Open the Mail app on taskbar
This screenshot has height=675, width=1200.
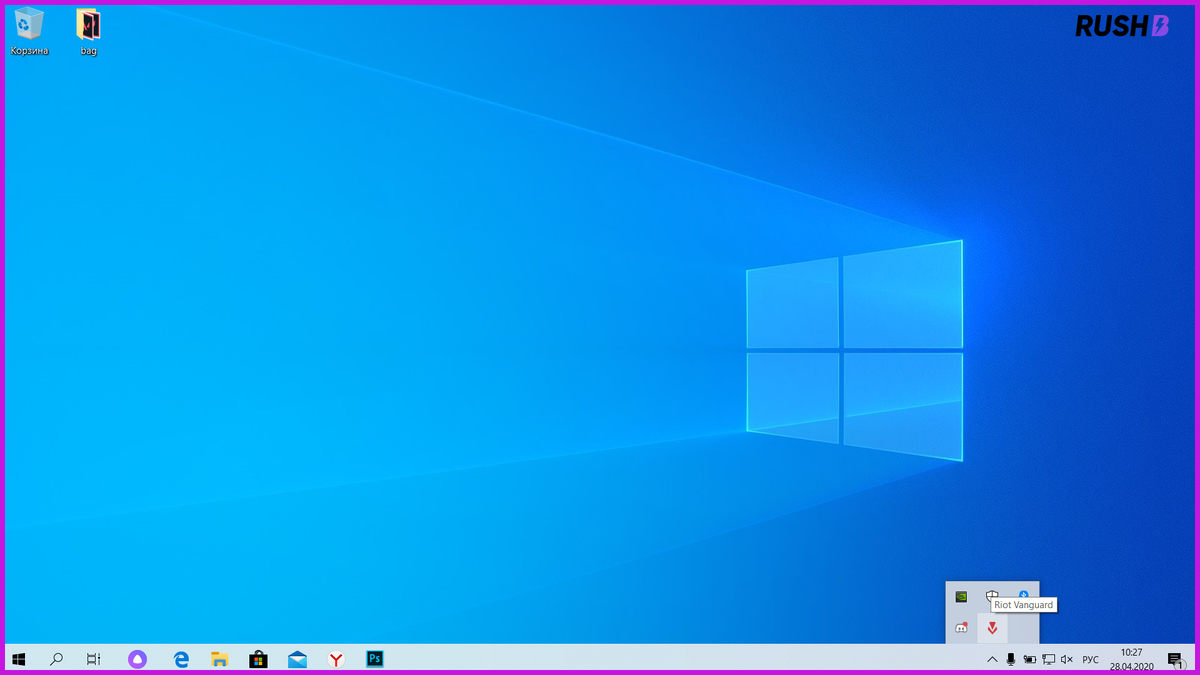(297, 659)
